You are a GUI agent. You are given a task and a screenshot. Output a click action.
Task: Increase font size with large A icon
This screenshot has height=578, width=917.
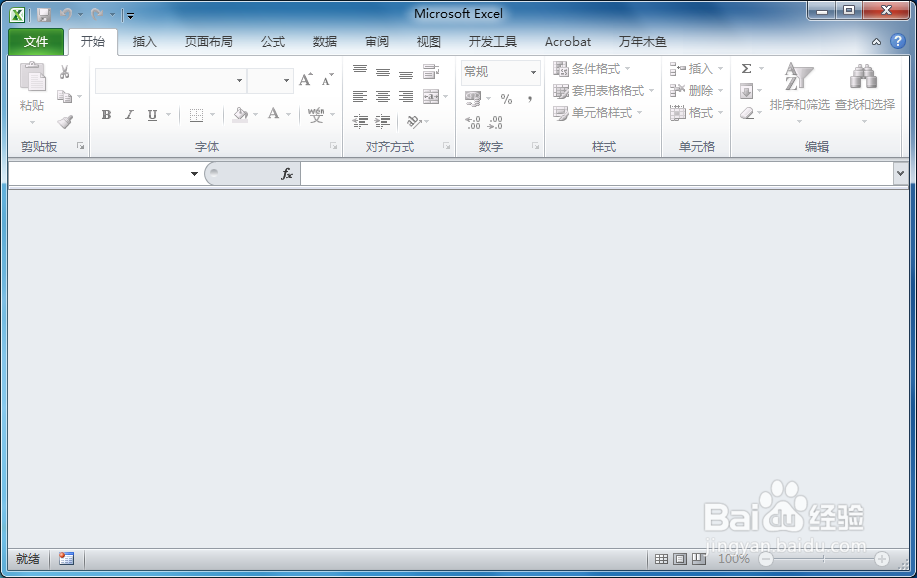click(x=305, y=80)
